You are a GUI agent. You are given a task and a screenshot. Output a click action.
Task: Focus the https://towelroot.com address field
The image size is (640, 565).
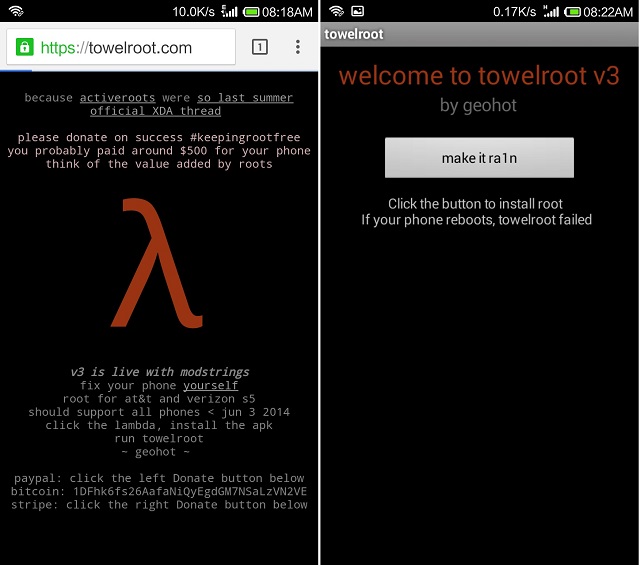[x=121, y=47]
